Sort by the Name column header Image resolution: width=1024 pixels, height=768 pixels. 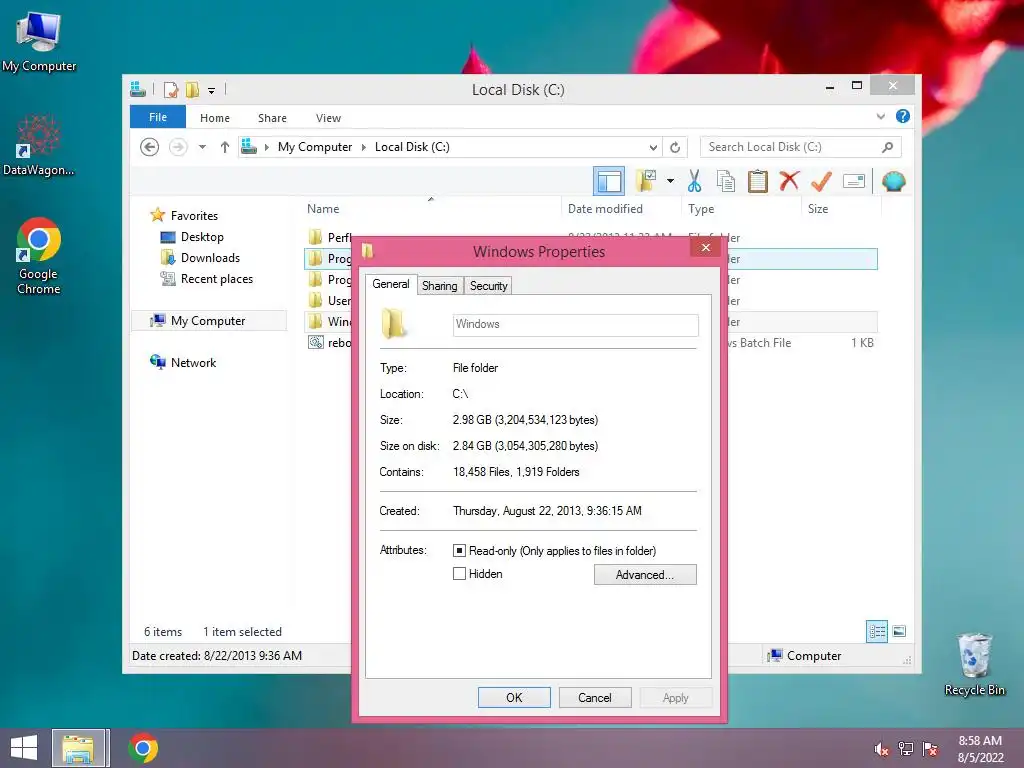323,209
